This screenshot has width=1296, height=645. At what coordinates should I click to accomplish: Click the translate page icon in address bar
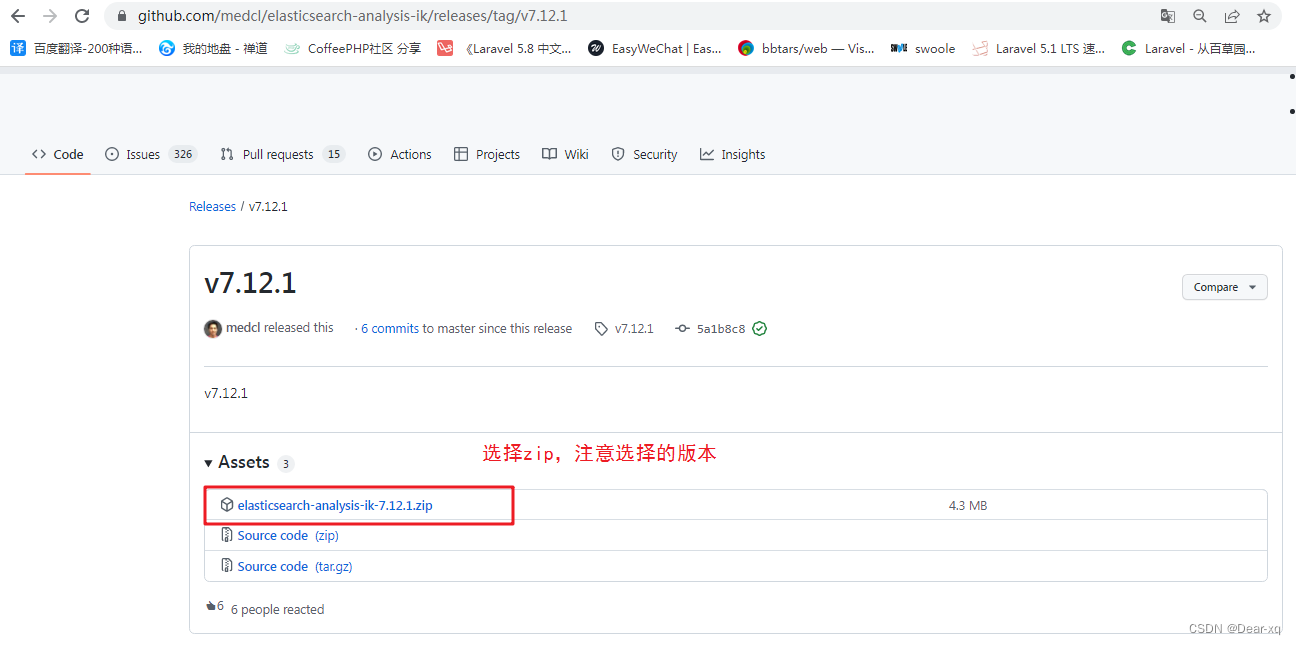(1167, 16)
